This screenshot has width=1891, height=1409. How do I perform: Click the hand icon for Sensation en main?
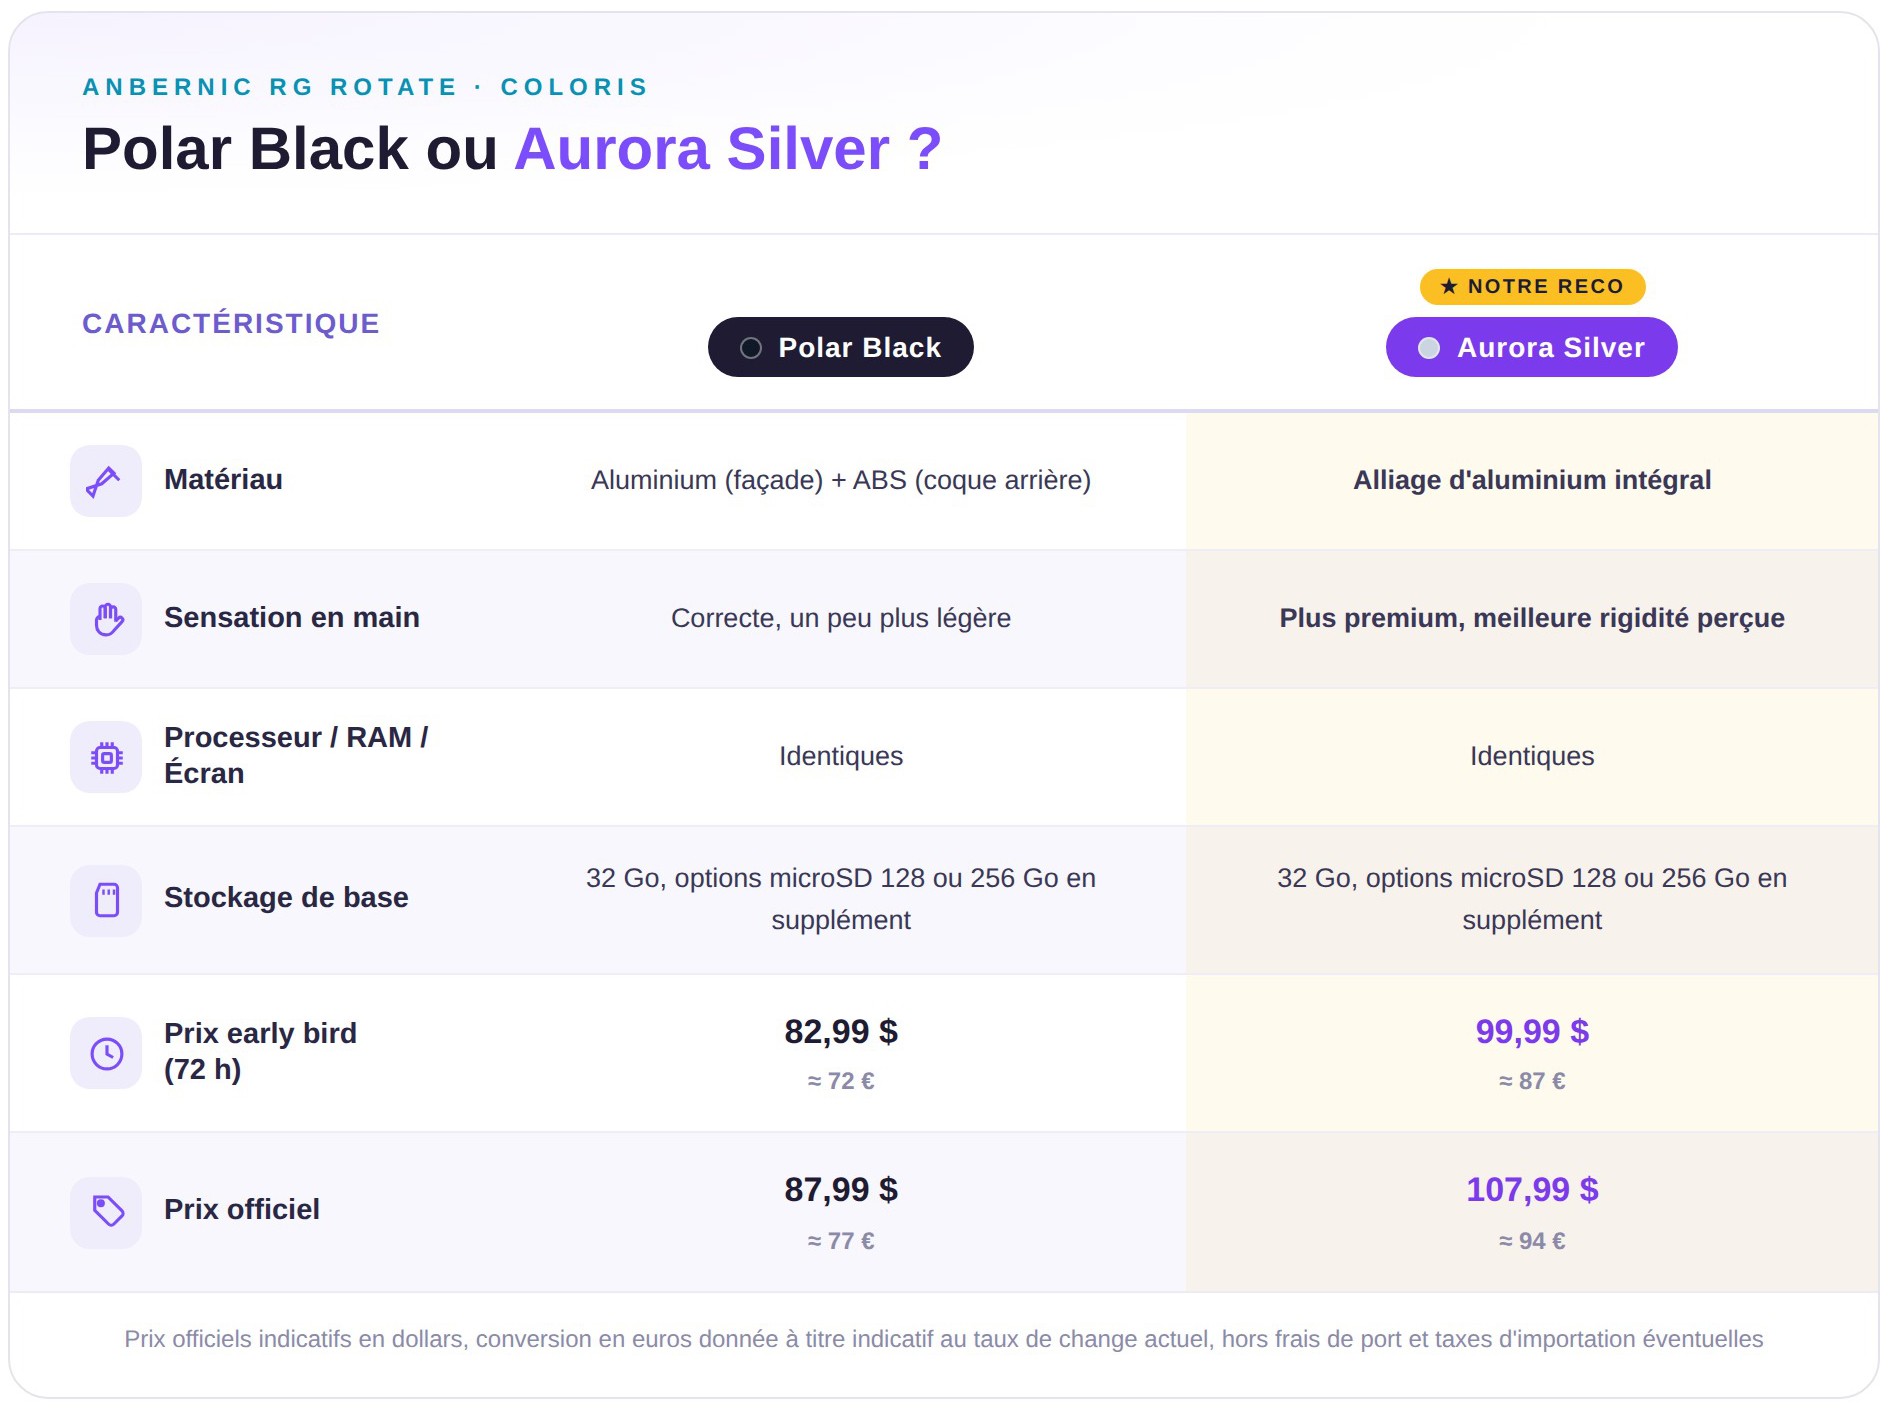click(105, 619)
